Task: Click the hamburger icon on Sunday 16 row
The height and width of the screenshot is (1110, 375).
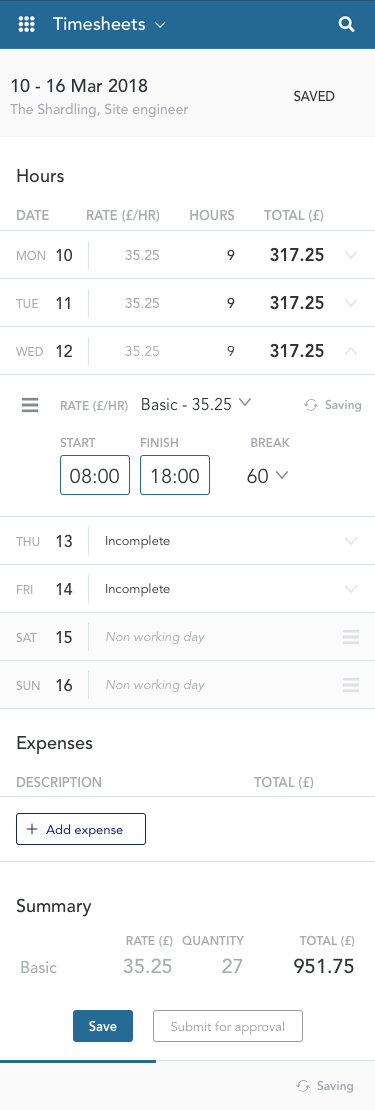Action: tap(351, 685)
